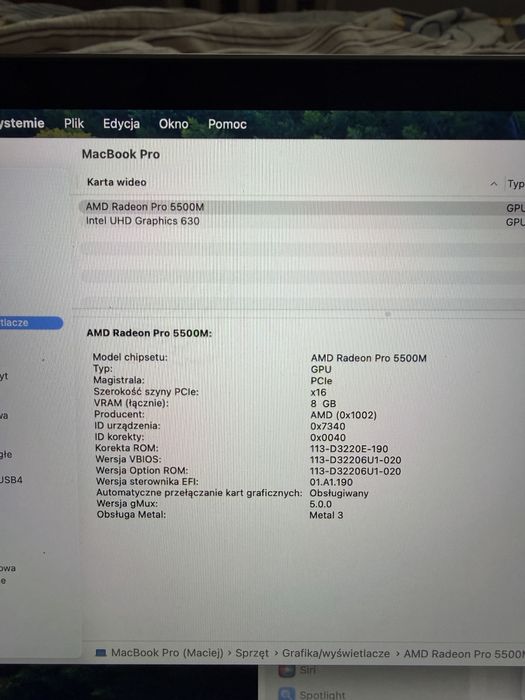Open the Okno menu

tap(174, 124)
